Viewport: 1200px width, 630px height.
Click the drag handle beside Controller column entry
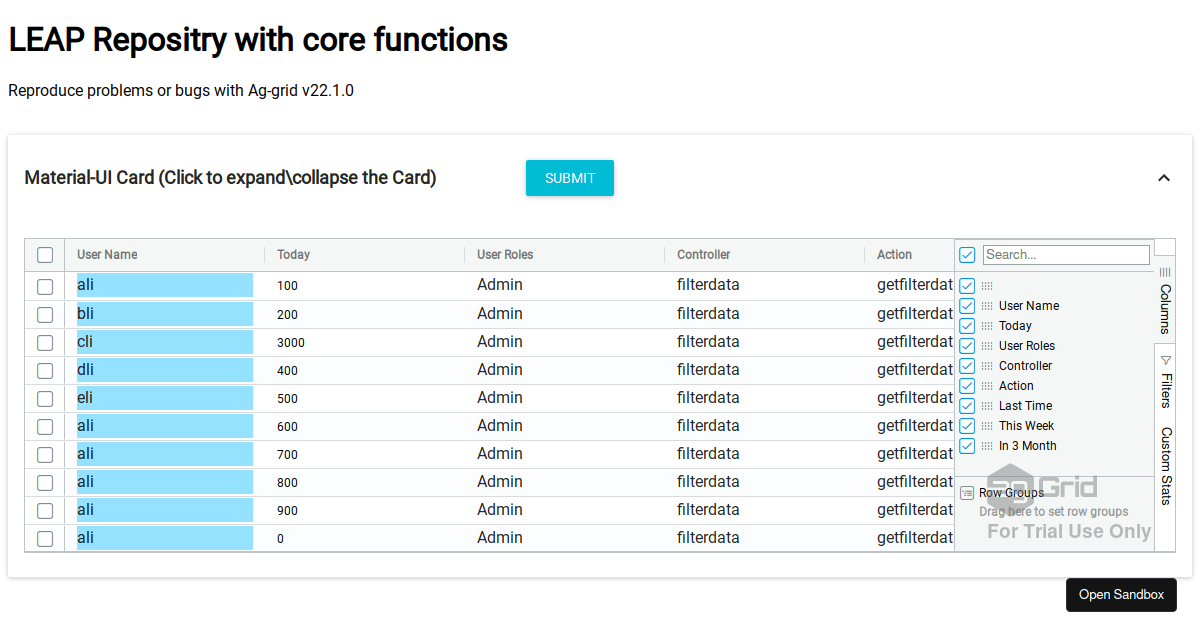(x=986, y=365)
